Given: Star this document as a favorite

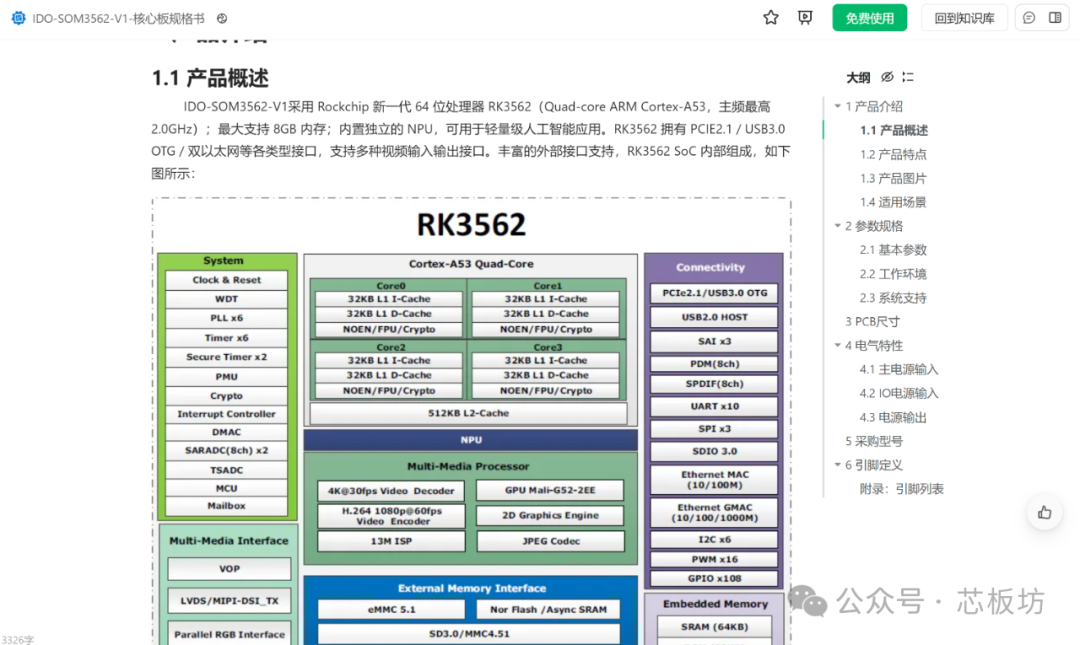Looking at the screenshot, I should point(771,18).
